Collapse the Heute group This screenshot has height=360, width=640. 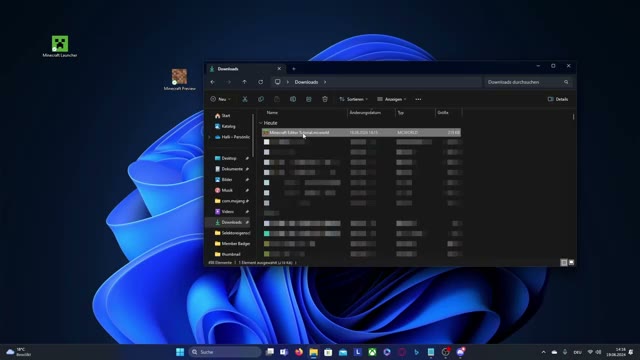click(261, 123)
